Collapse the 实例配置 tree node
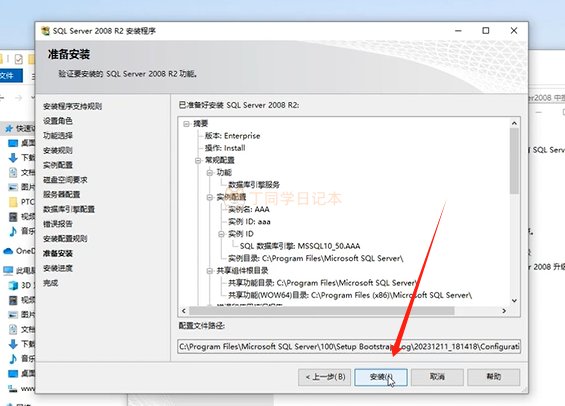 (210, 197)
